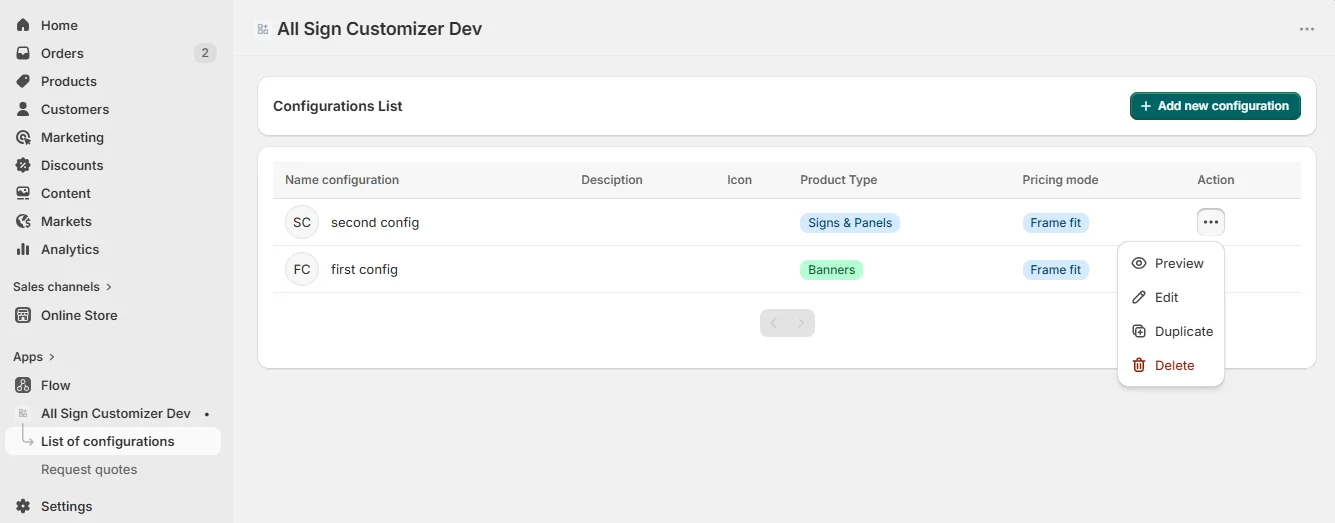Click the Orders inbox icon
Image resolution: width=1335 pixels, height=523 pixels.
pos(23,53)
